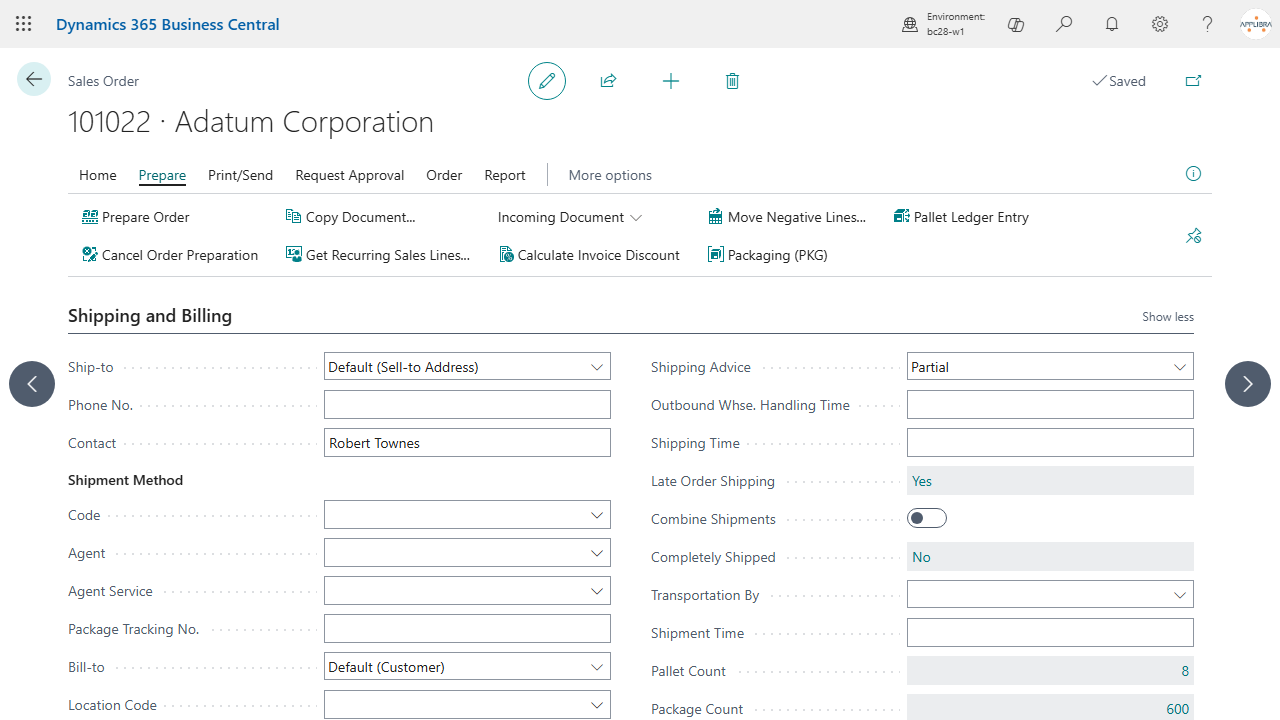Switch to the Home tab

(x=98, y=175)
